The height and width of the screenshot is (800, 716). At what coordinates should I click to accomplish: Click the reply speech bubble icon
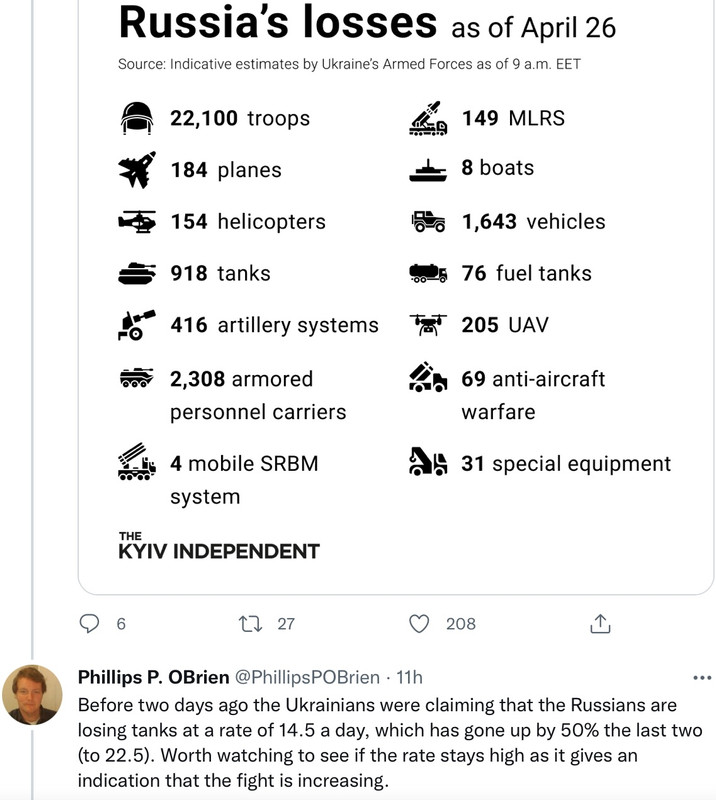90,623
